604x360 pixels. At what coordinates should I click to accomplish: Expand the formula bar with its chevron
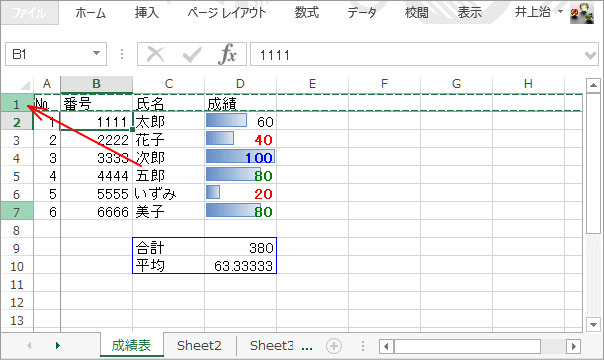tap(590, 55)
